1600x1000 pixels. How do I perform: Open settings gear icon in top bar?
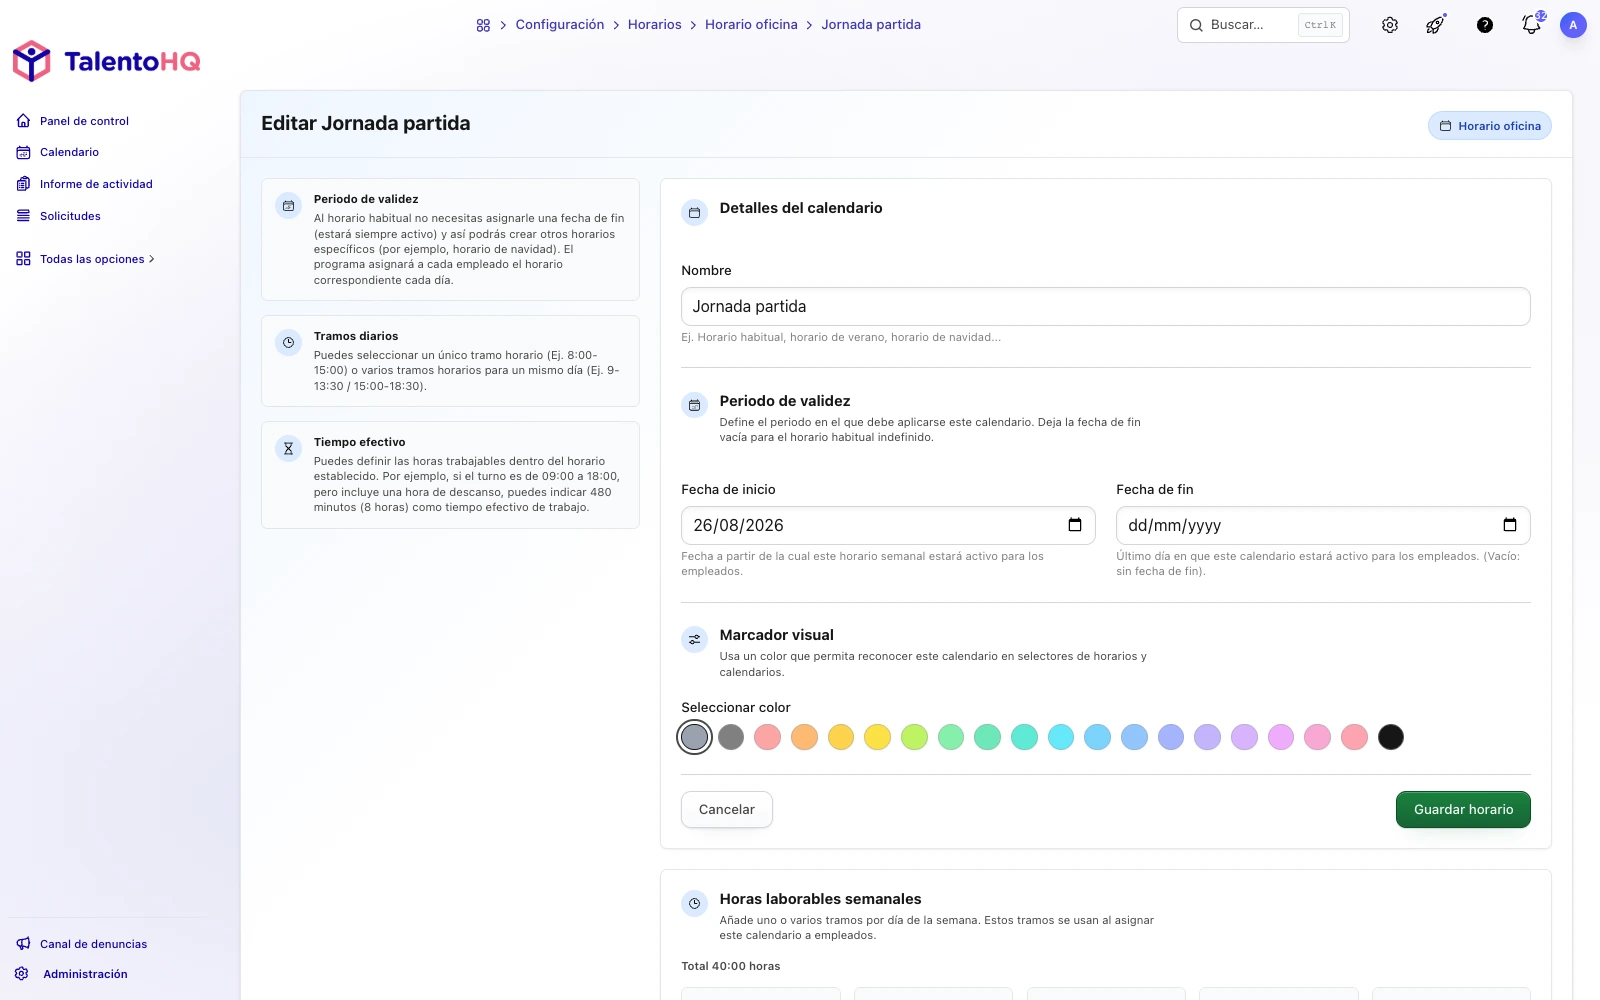point(1390,25)
